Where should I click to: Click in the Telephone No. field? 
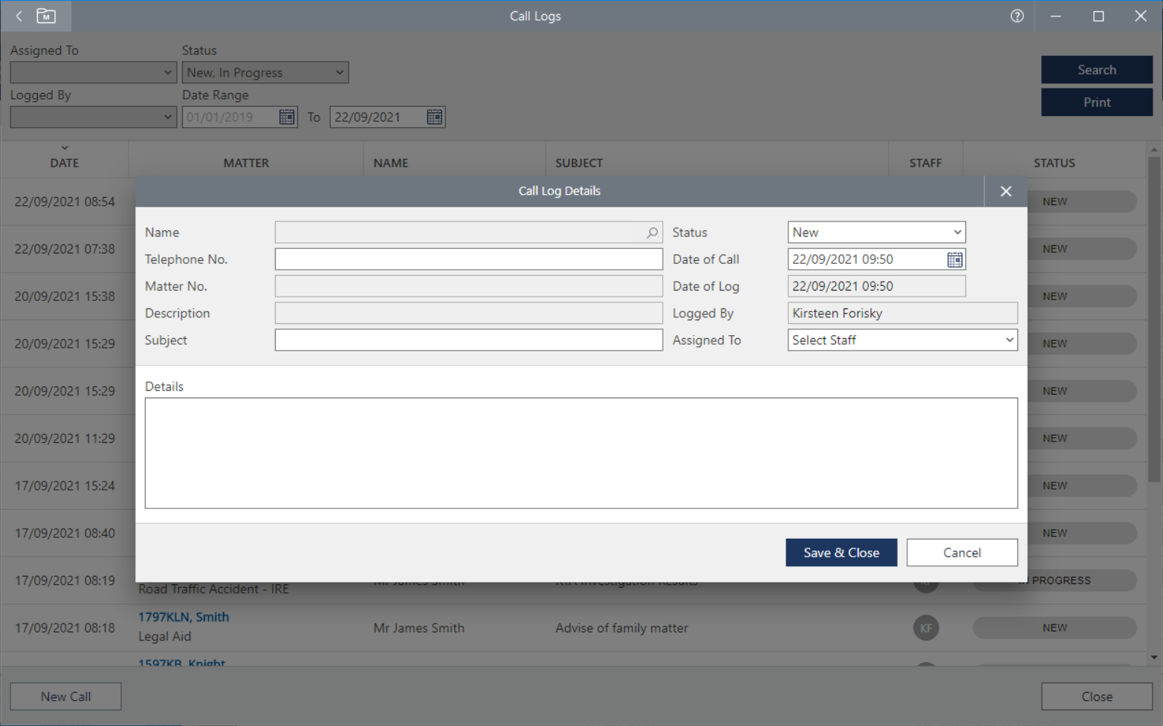pos(468,259)
